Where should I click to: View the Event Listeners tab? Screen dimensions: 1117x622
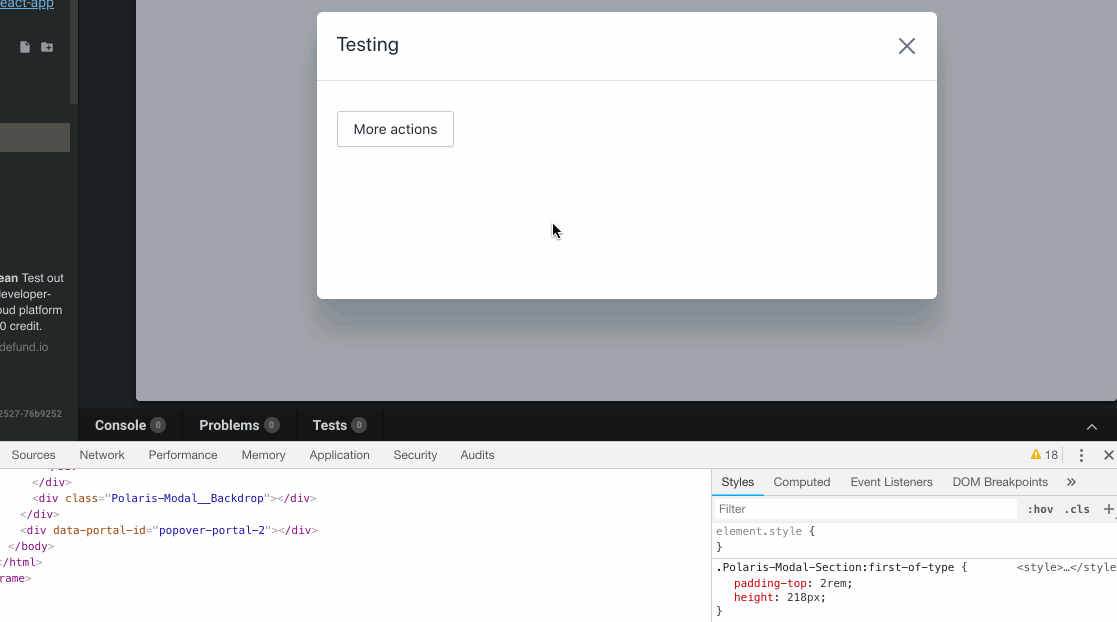pos(891,481)
